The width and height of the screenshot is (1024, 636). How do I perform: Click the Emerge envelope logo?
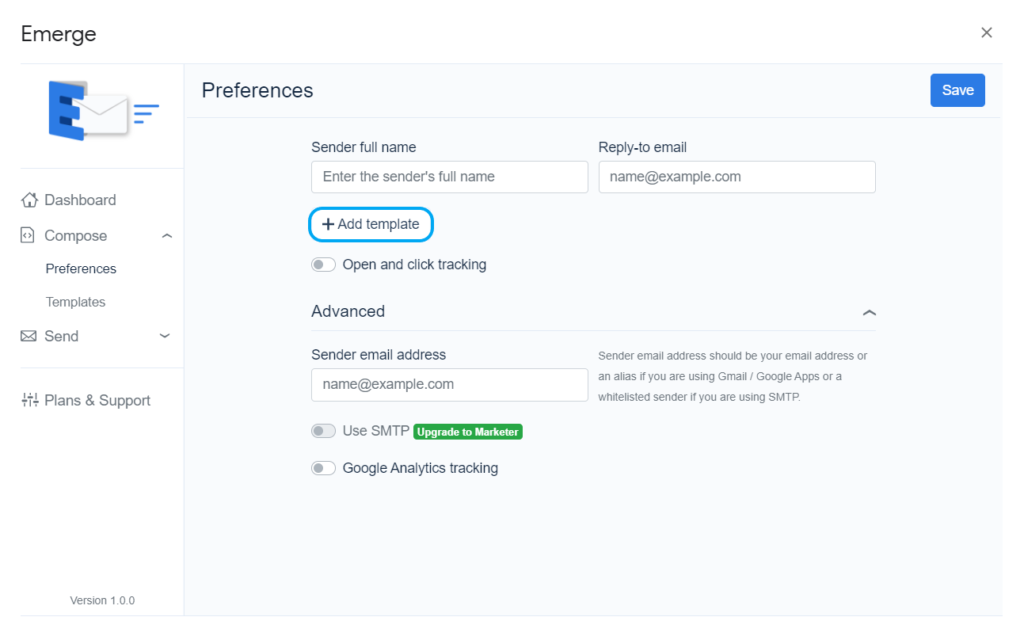103,111
